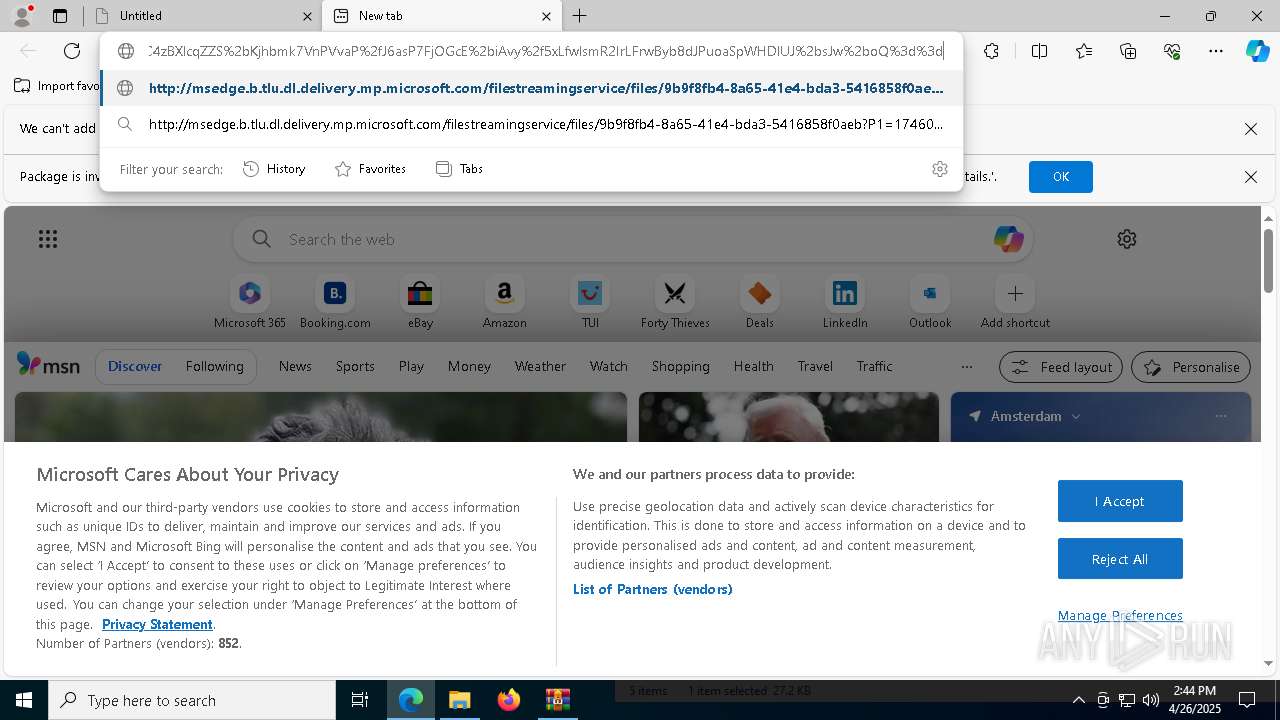Open Manage Preferences link
The height and width of the screenshot is (720, 1280).
click(1120, 615)
